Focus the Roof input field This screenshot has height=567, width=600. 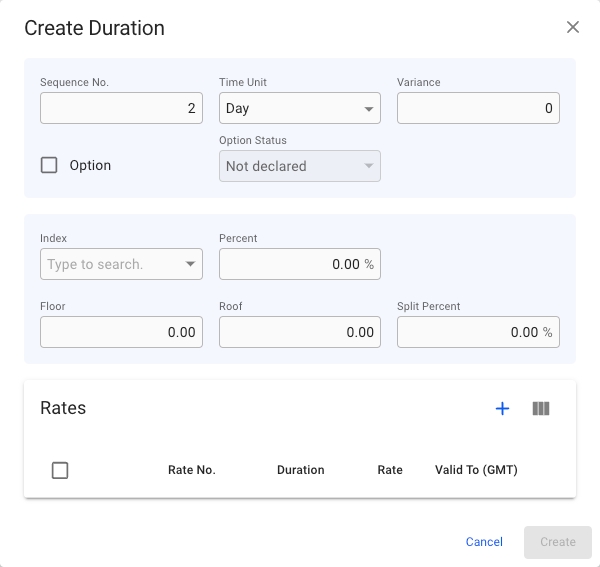click(x=299, y=332)
